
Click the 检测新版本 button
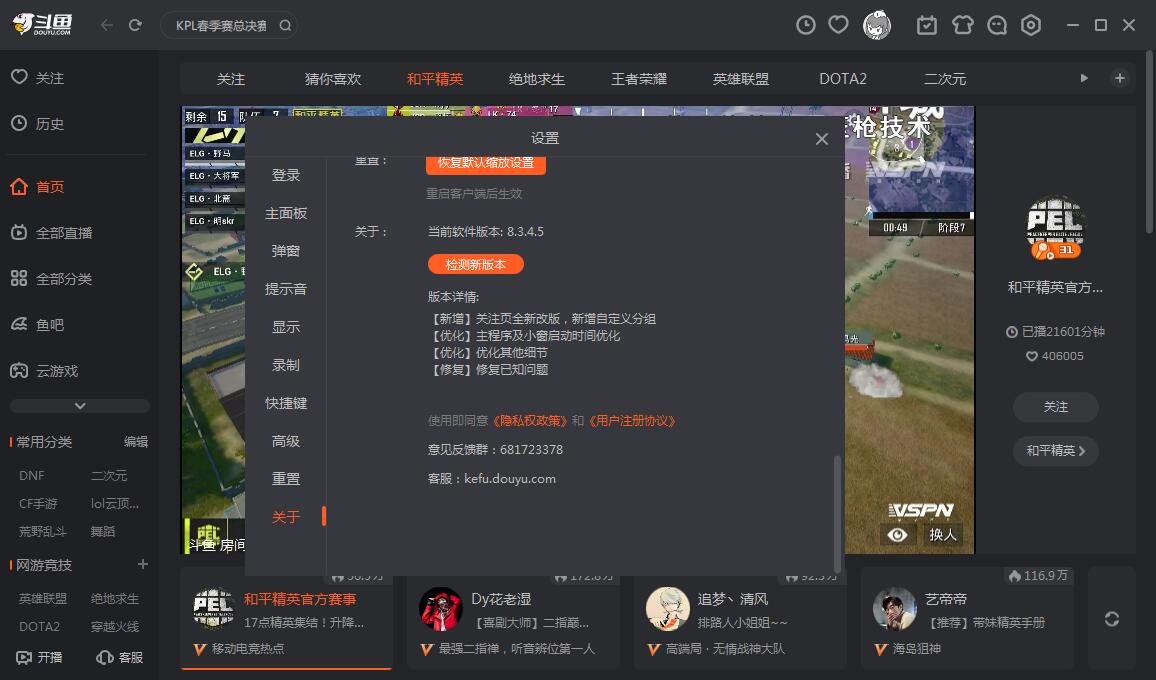coord(476,265)
